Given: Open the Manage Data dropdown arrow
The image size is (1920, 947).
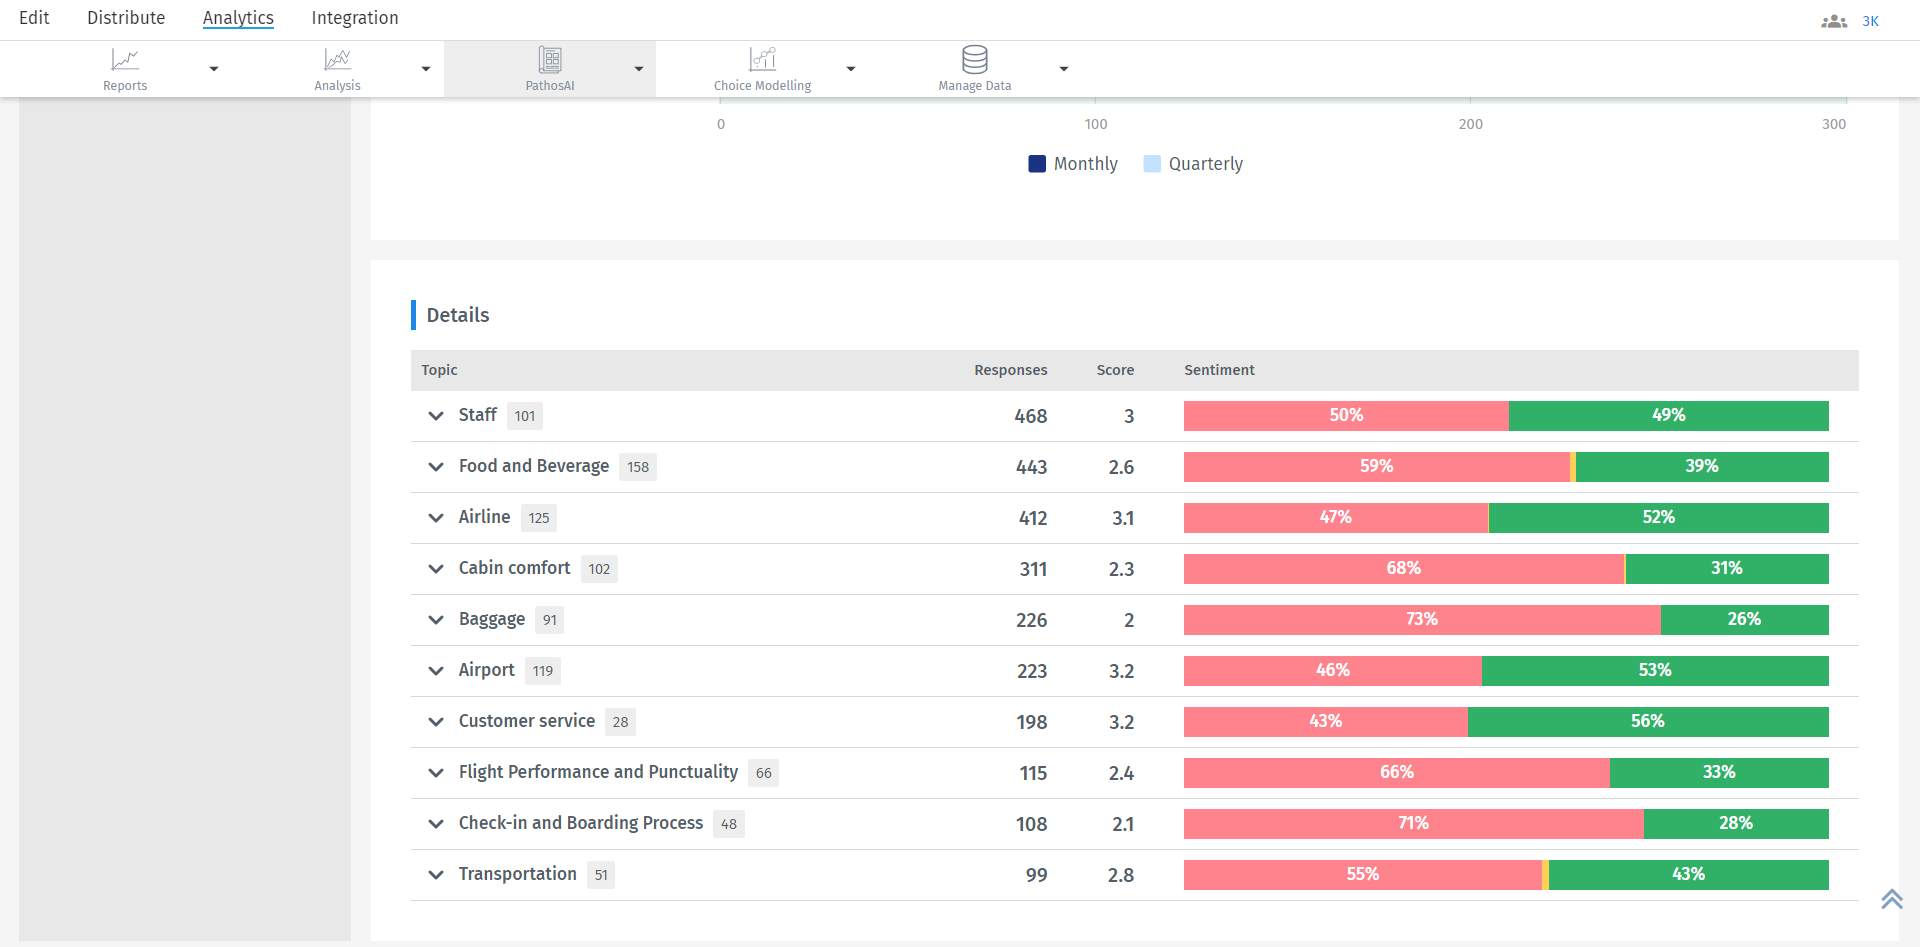Looking at the screenshot, I should click(1063, 69).
